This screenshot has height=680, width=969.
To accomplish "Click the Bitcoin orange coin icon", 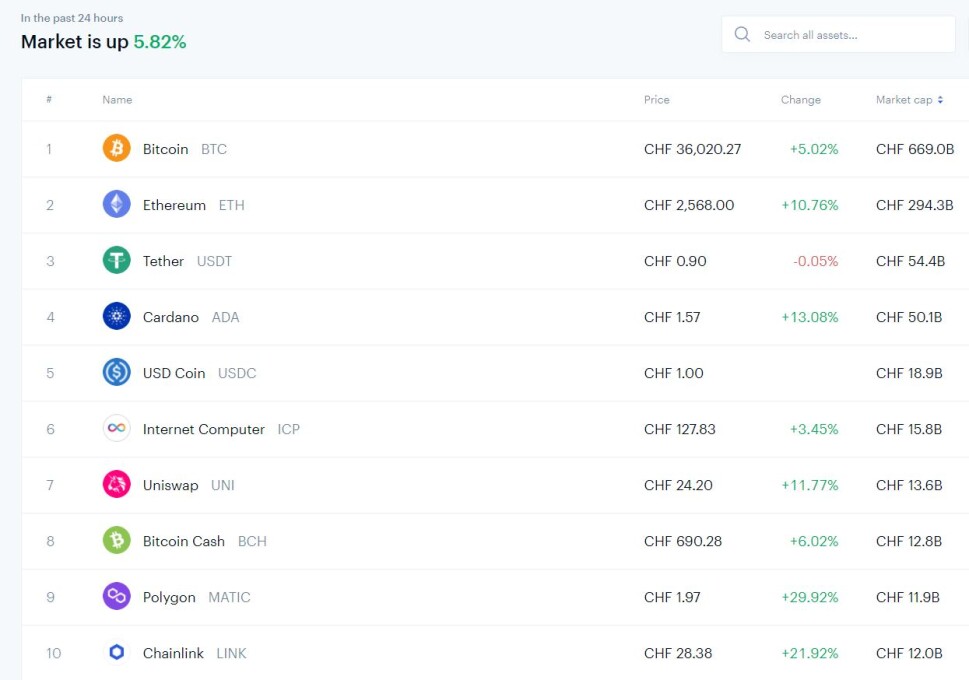I will [116, 148].
